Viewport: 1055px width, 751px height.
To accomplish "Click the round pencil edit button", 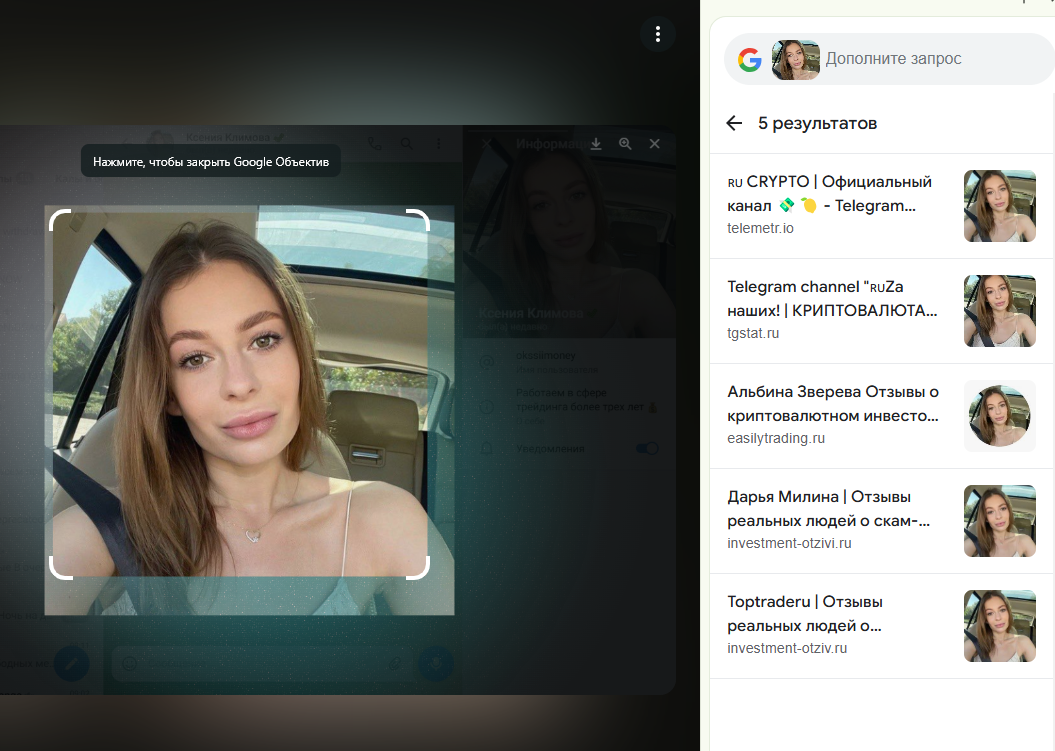I will pyautogui.click(x=71, y=662).
